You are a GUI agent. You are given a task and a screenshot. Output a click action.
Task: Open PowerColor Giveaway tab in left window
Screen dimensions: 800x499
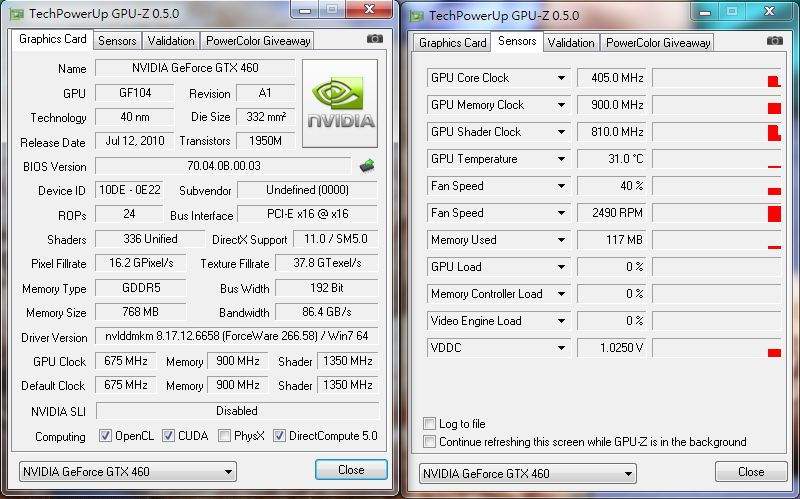click(x=258, y=41)
